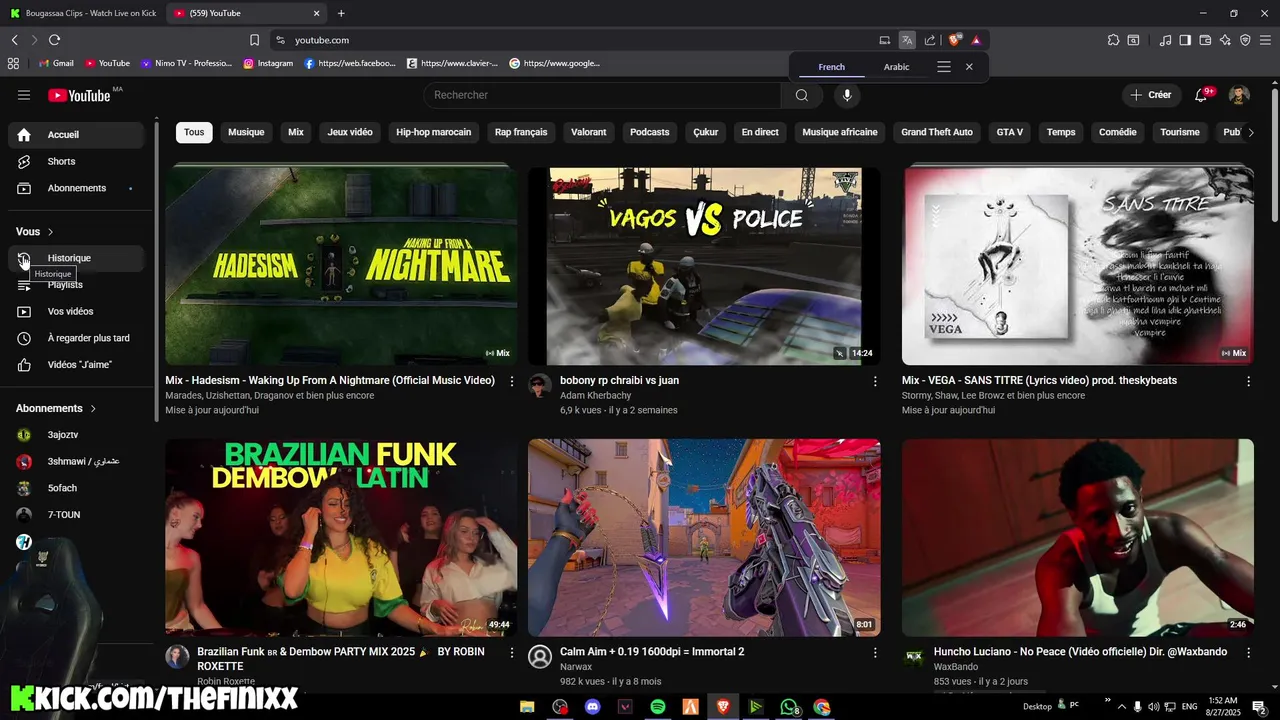Select the Valorant category chip

[589, 132]
